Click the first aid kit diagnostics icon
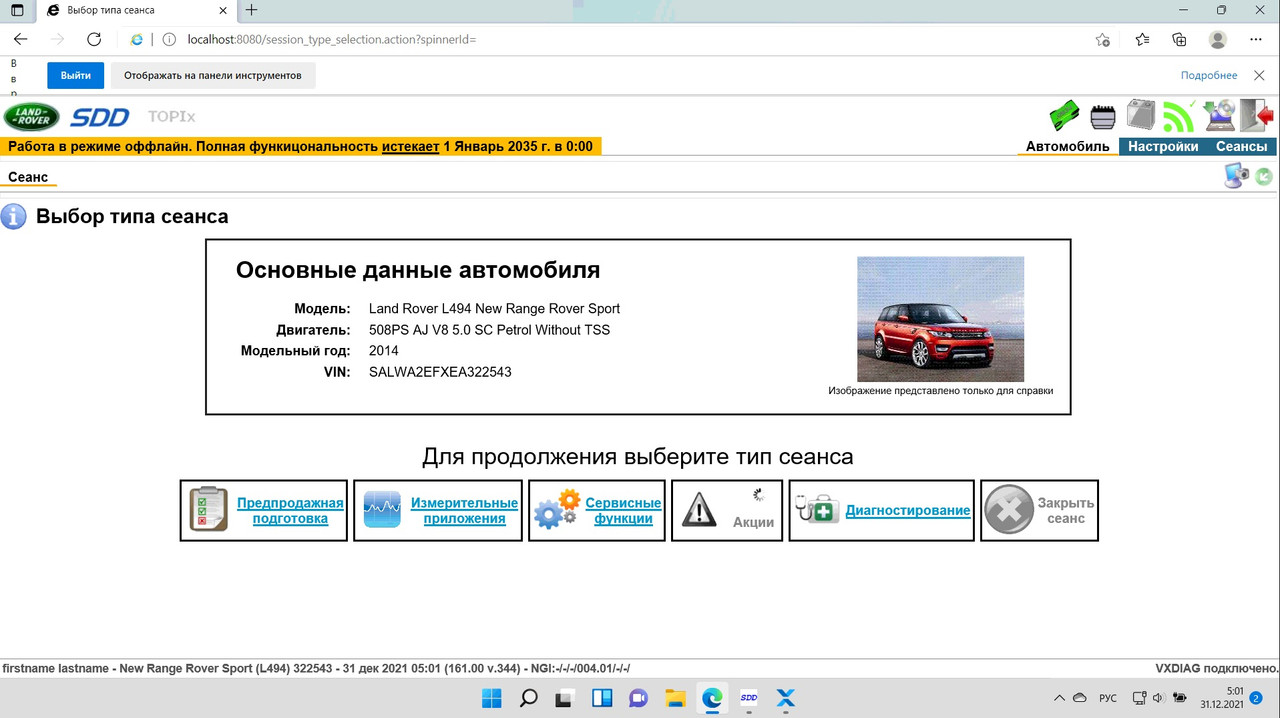 click(x=817, y=509)
